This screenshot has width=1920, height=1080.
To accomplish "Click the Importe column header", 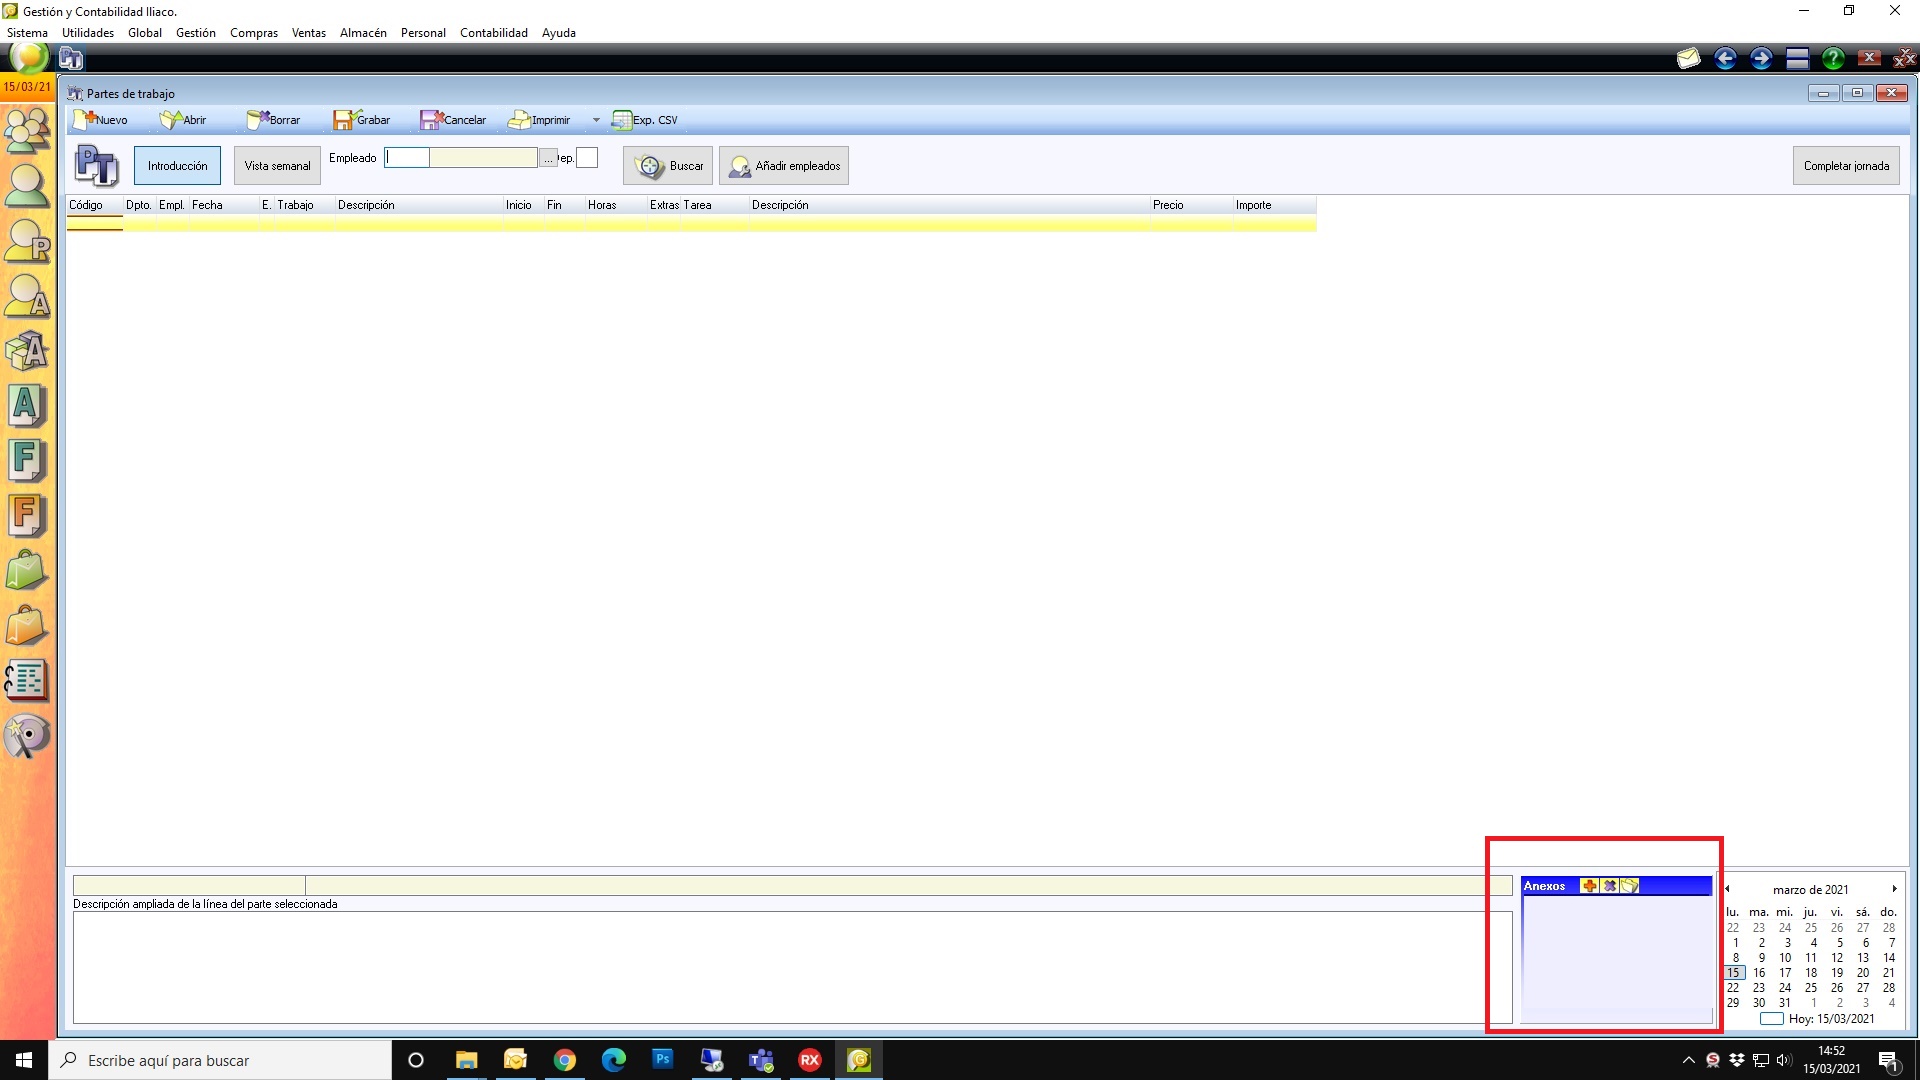I will point(1274,205).
